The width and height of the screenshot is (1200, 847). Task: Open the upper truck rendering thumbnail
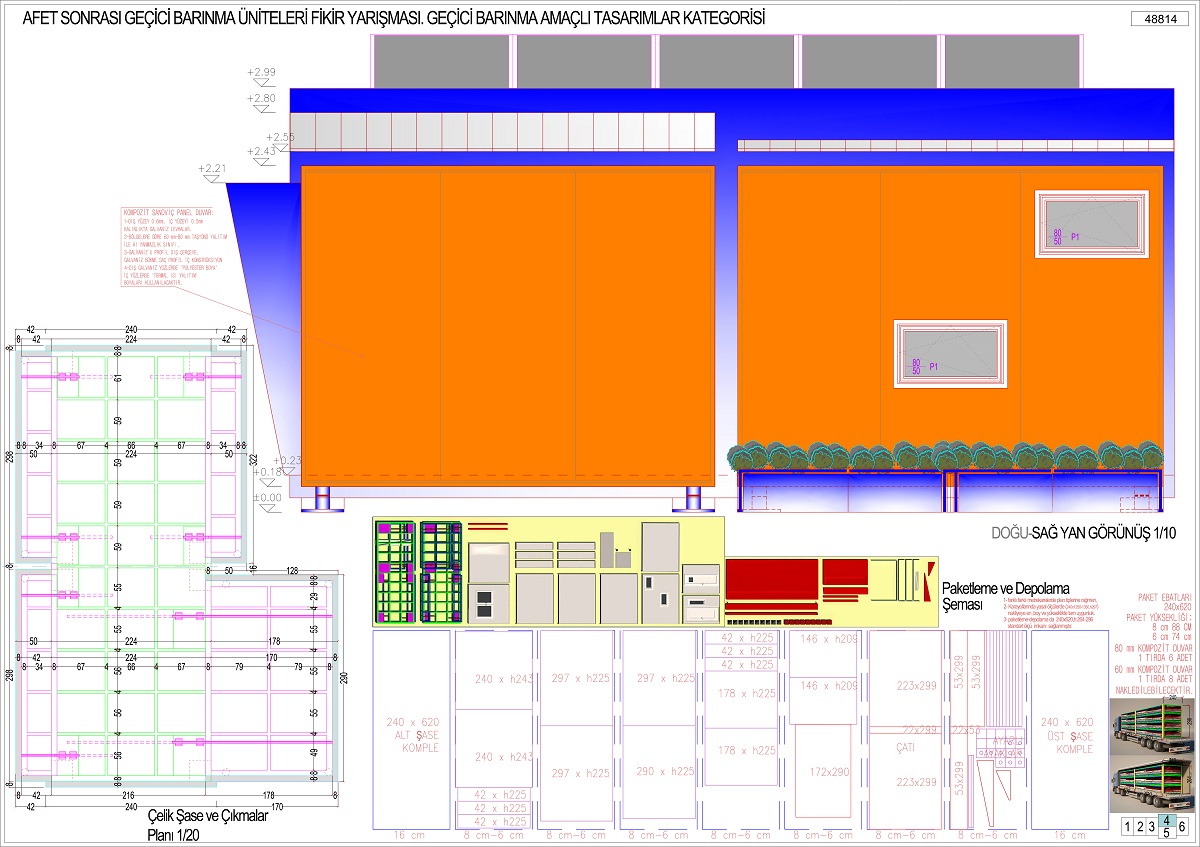[1151, 727]
